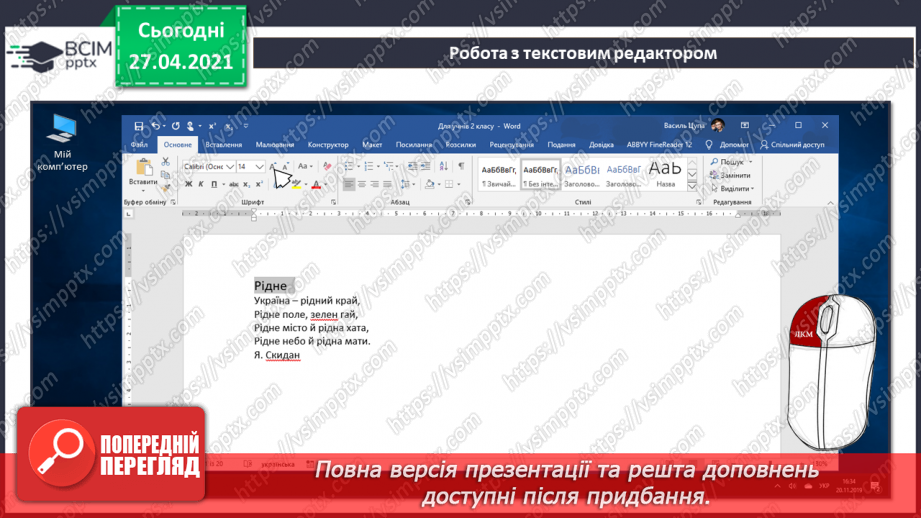Select the Без інтервалів style
This screenshot has height=518, width=921.
(x=540, y=174)
